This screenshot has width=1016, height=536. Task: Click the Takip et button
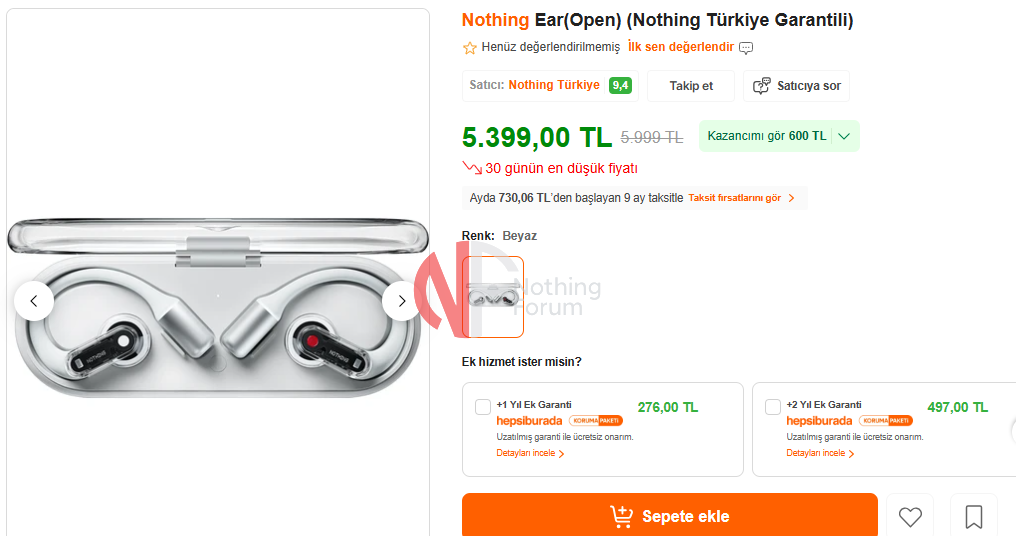(691, 86)
